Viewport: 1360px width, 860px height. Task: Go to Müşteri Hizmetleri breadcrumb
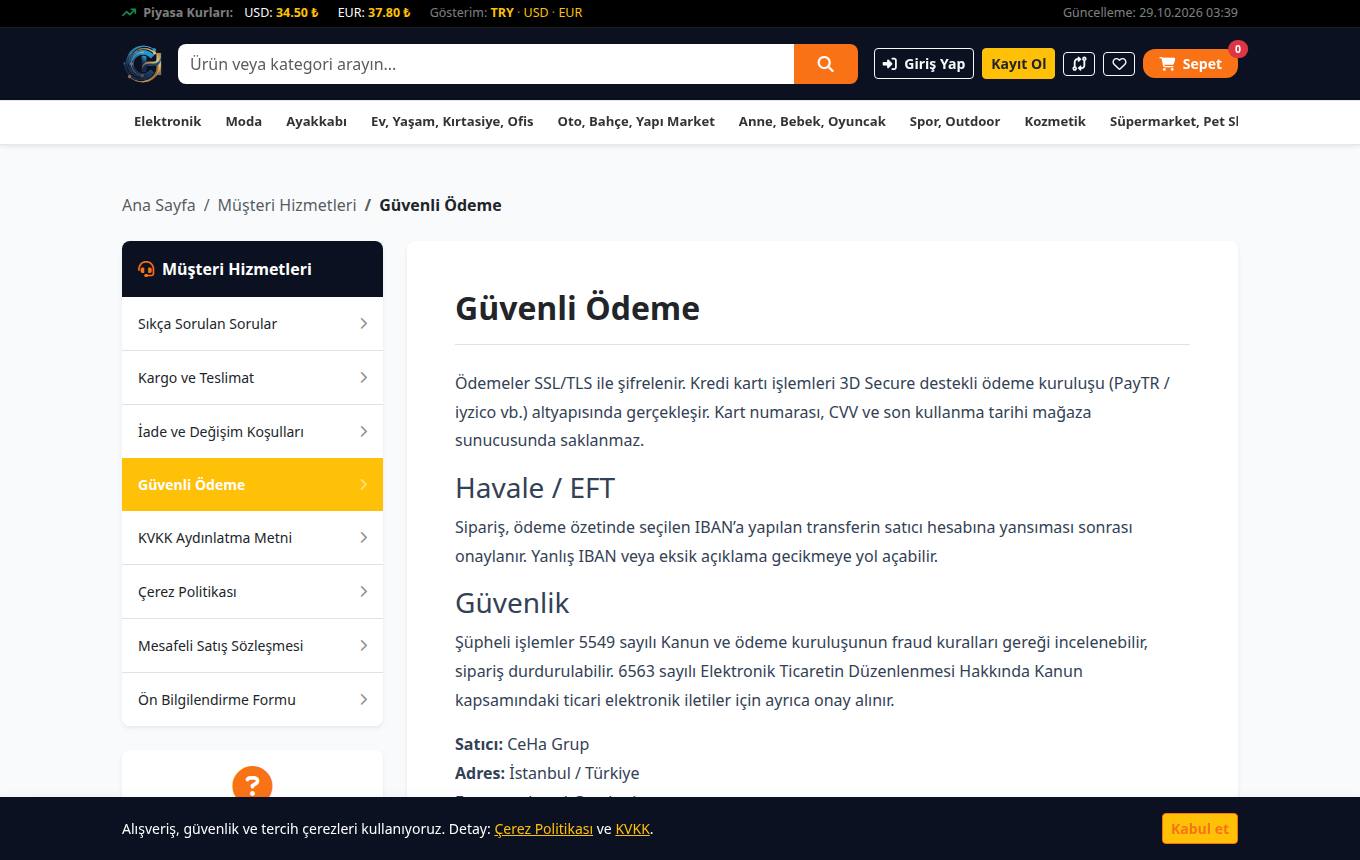tap(287, 205)
